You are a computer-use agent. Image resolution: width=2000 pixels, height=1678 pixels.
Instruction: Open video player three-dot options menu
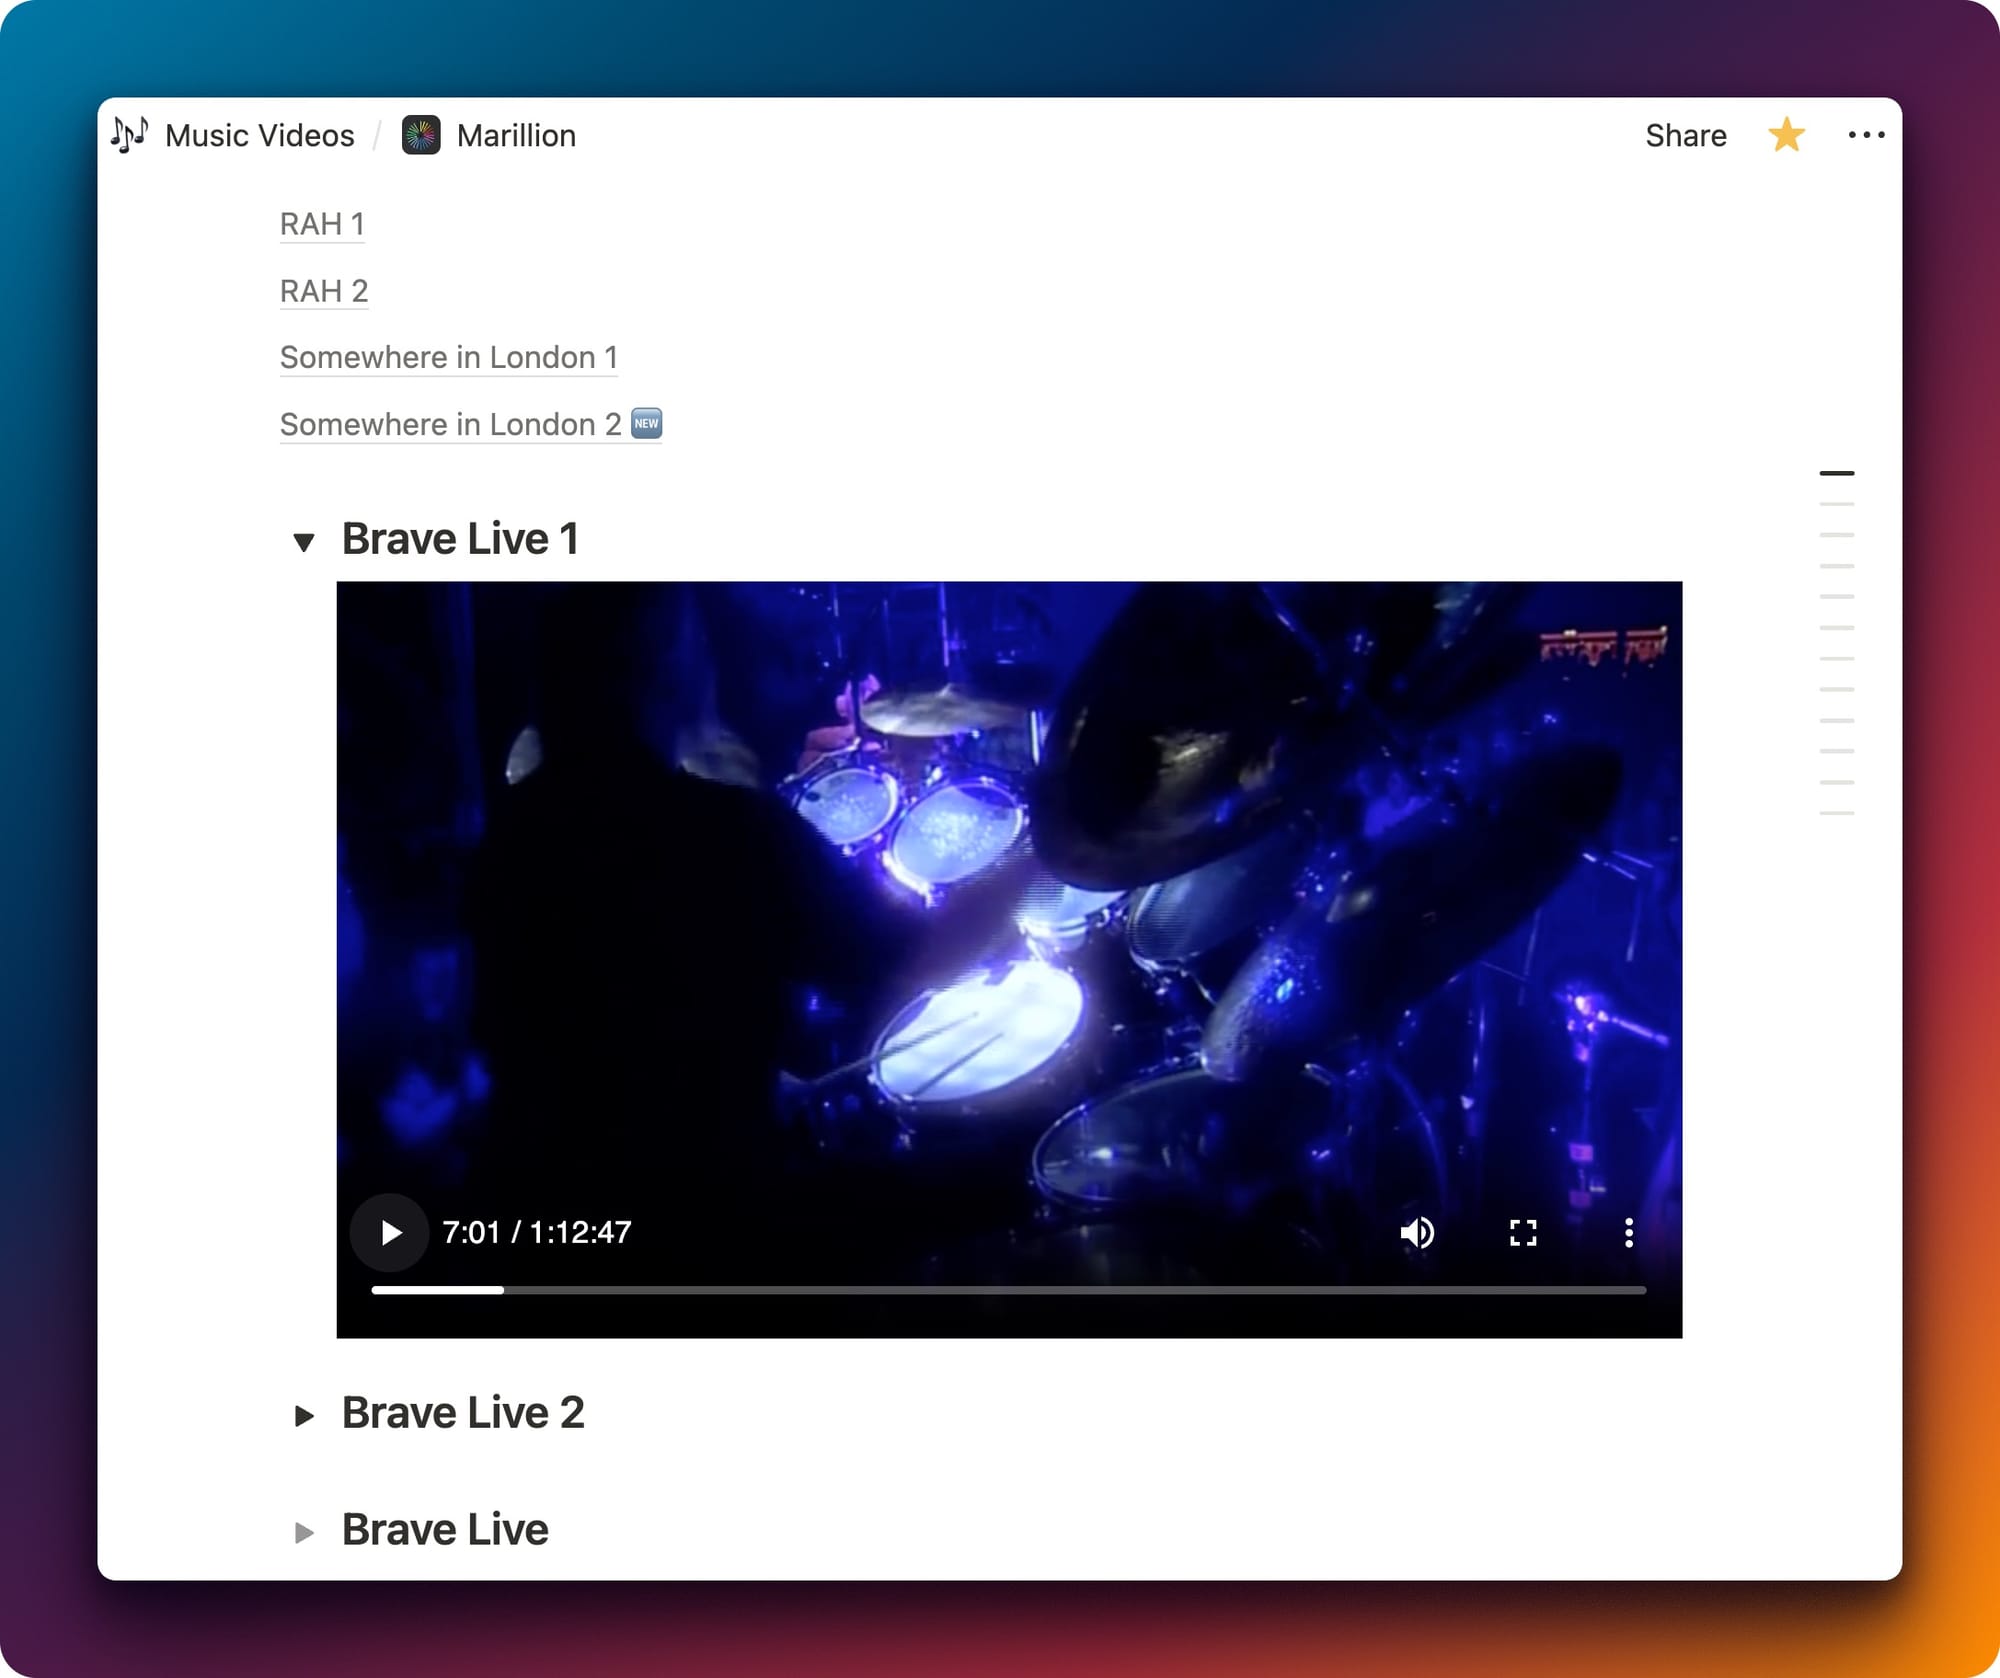click(1628, 1232)
